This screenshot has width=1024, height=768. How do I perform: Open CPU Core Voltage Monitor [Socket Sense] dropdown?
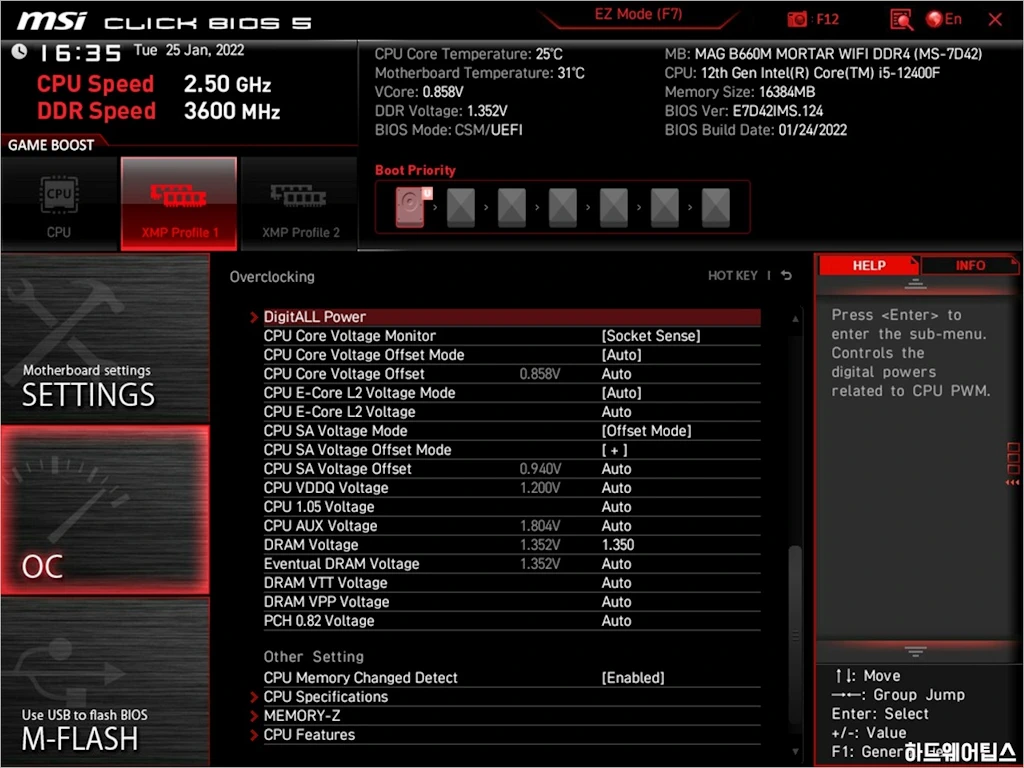650,336
